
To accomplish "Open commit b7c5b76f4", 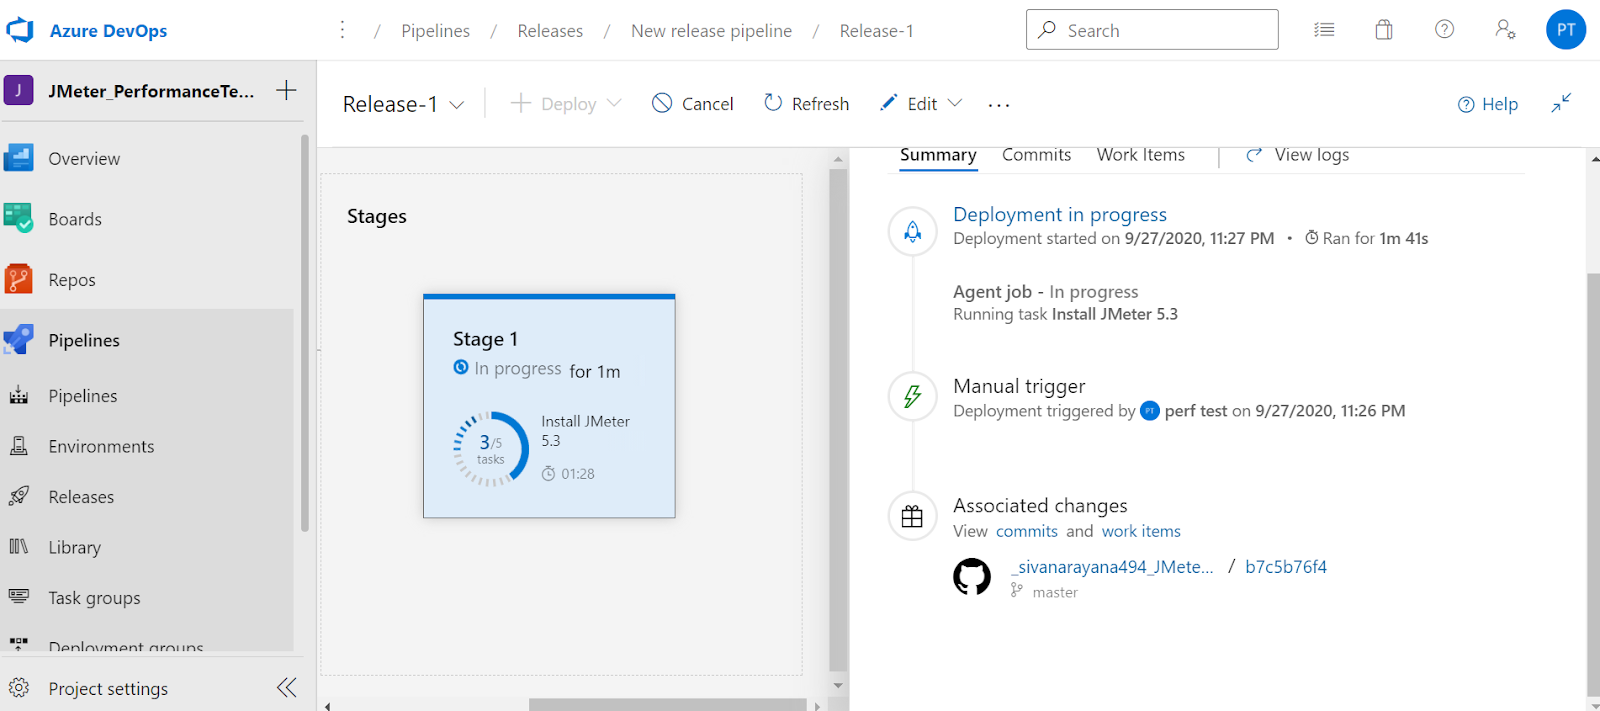I will (1286, 567).
